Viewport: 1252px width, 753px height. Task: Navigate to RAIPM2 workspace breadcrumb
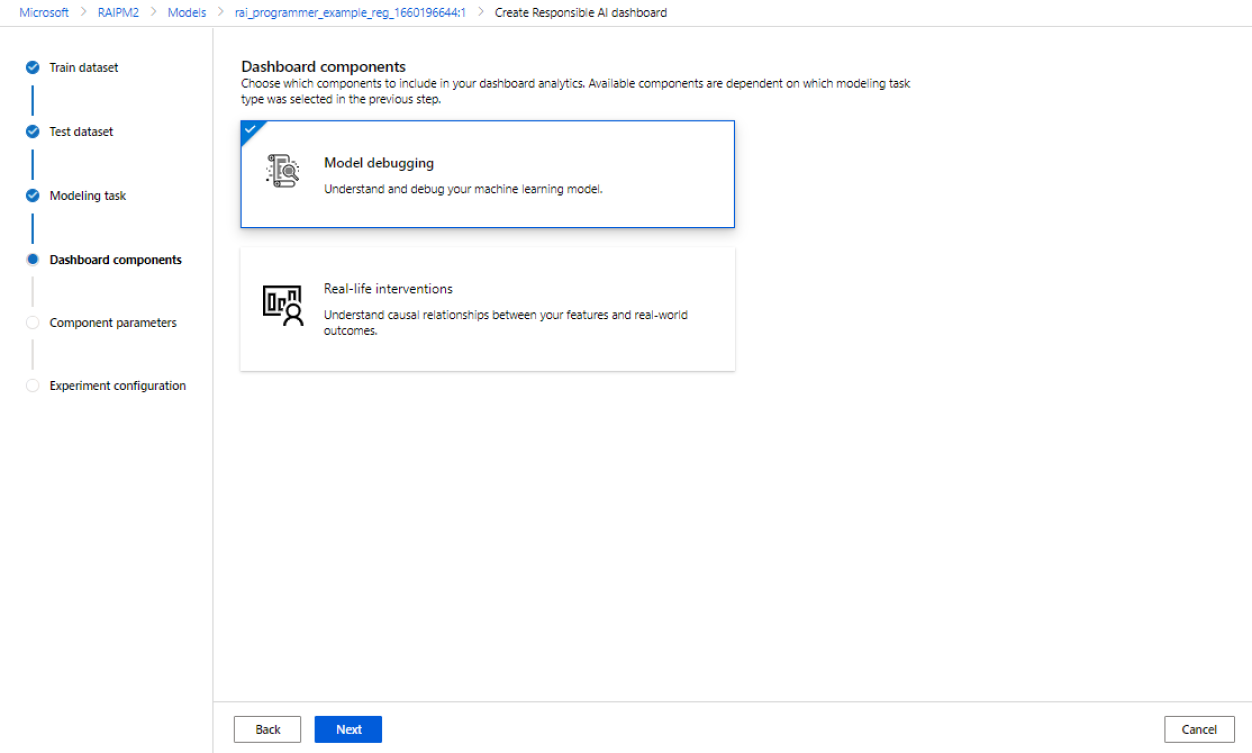pos(118,13)
